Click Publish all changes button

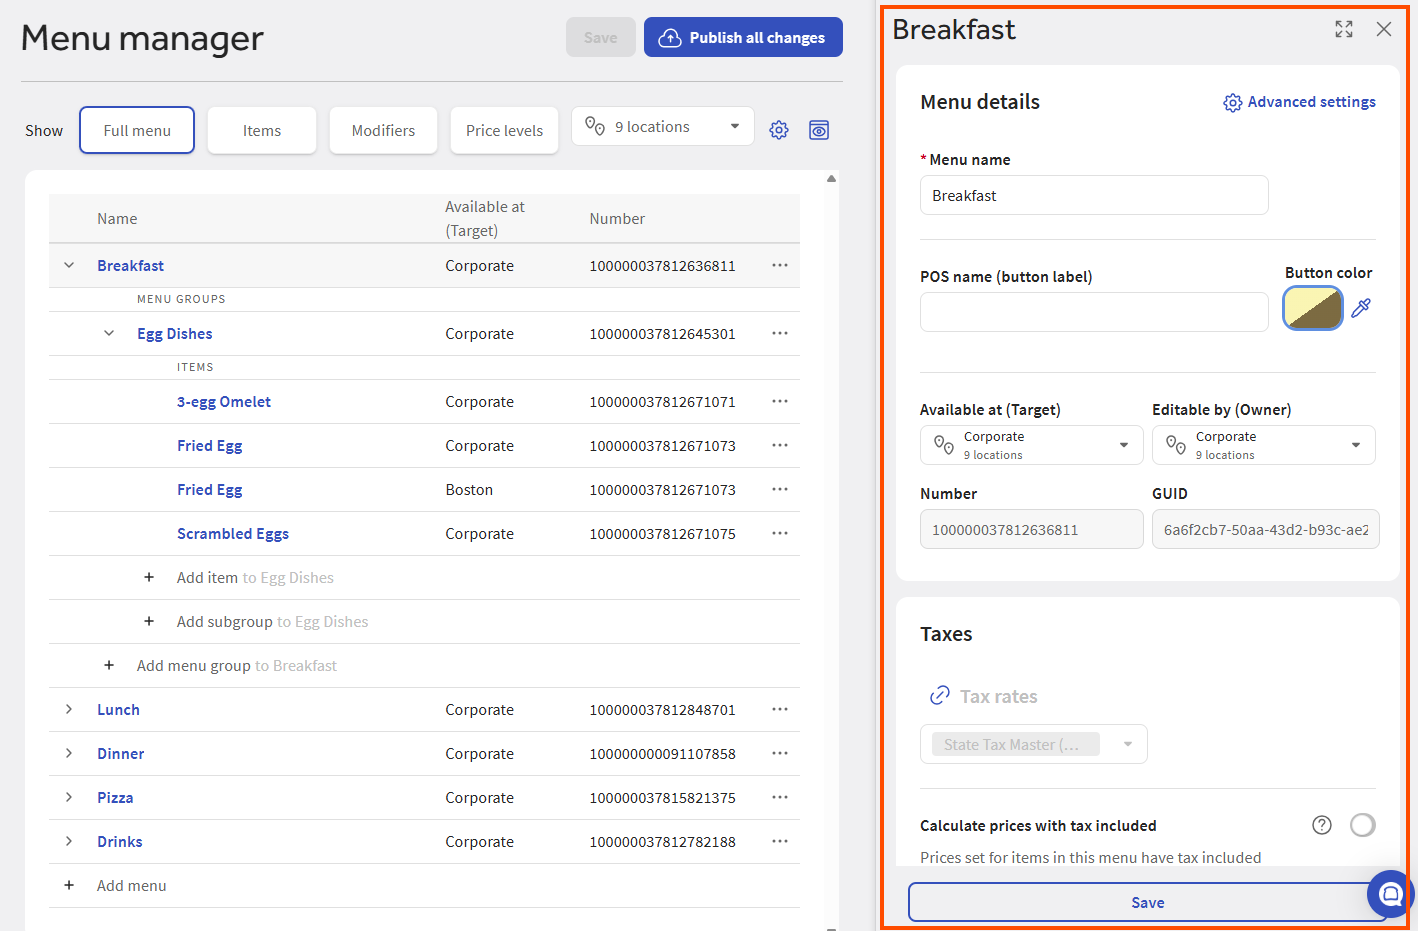click(x=743, y=37)
